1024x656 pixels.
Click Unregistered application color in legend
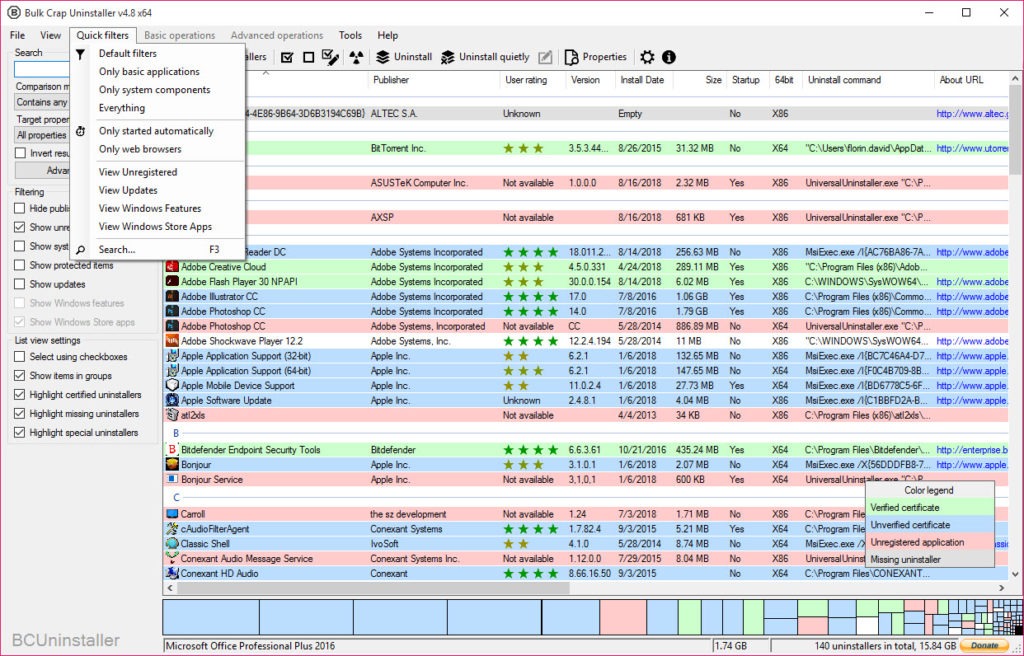pyautogui.click(x=929, y=542)
